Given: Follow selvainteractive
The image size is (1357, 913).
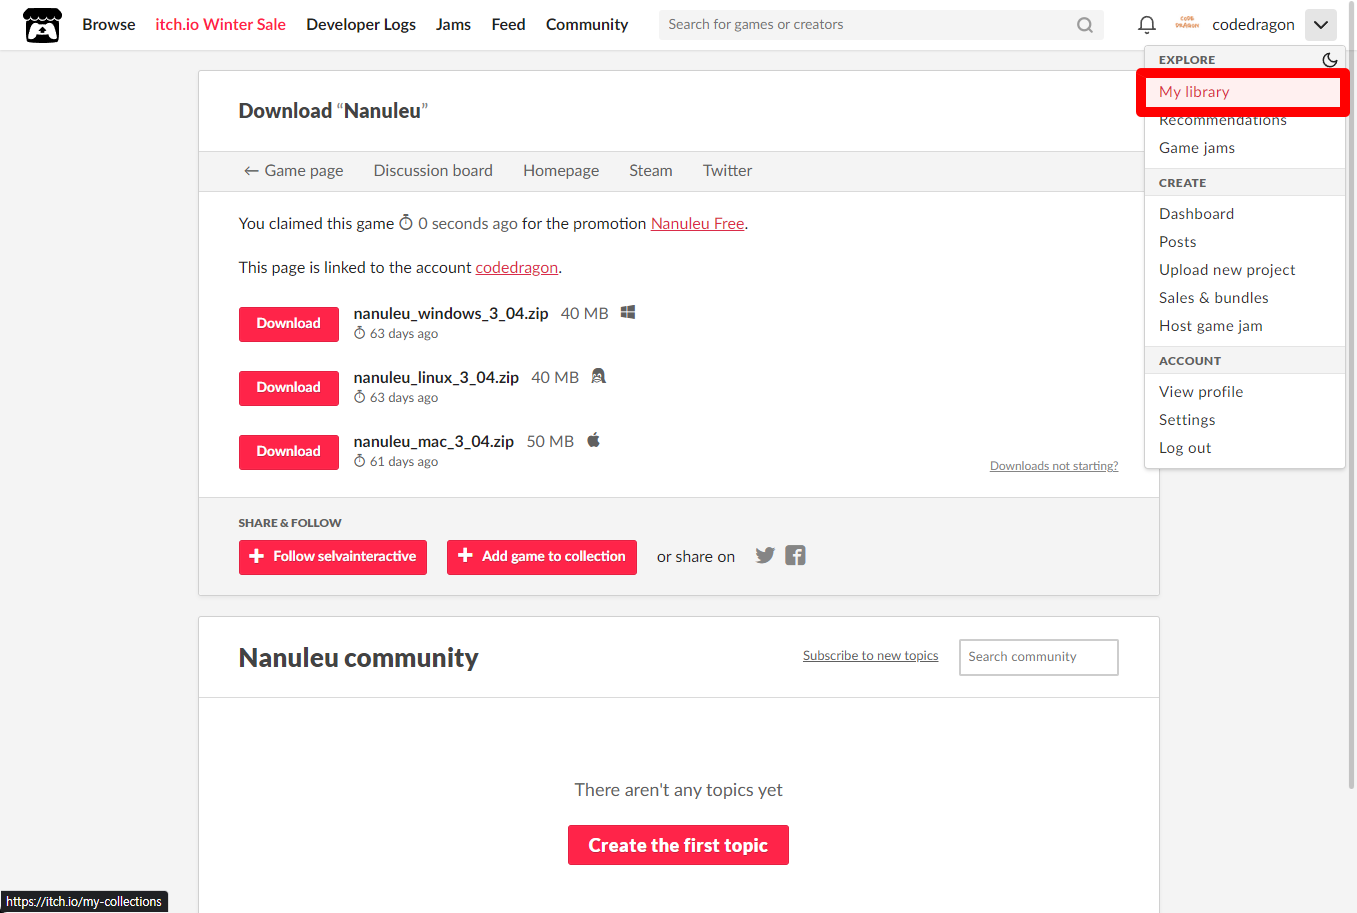Looking at the screenshot, I should (333, 557).
